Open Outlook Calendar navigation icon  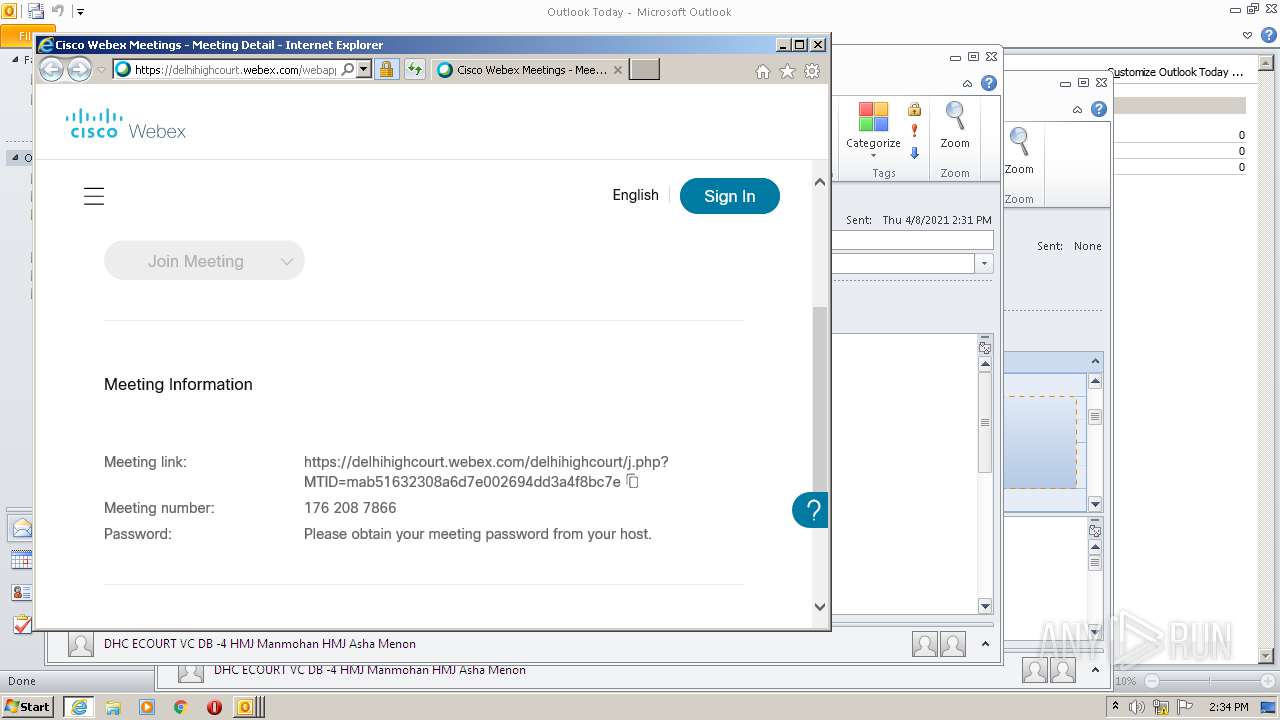click(x=21, y=560)
